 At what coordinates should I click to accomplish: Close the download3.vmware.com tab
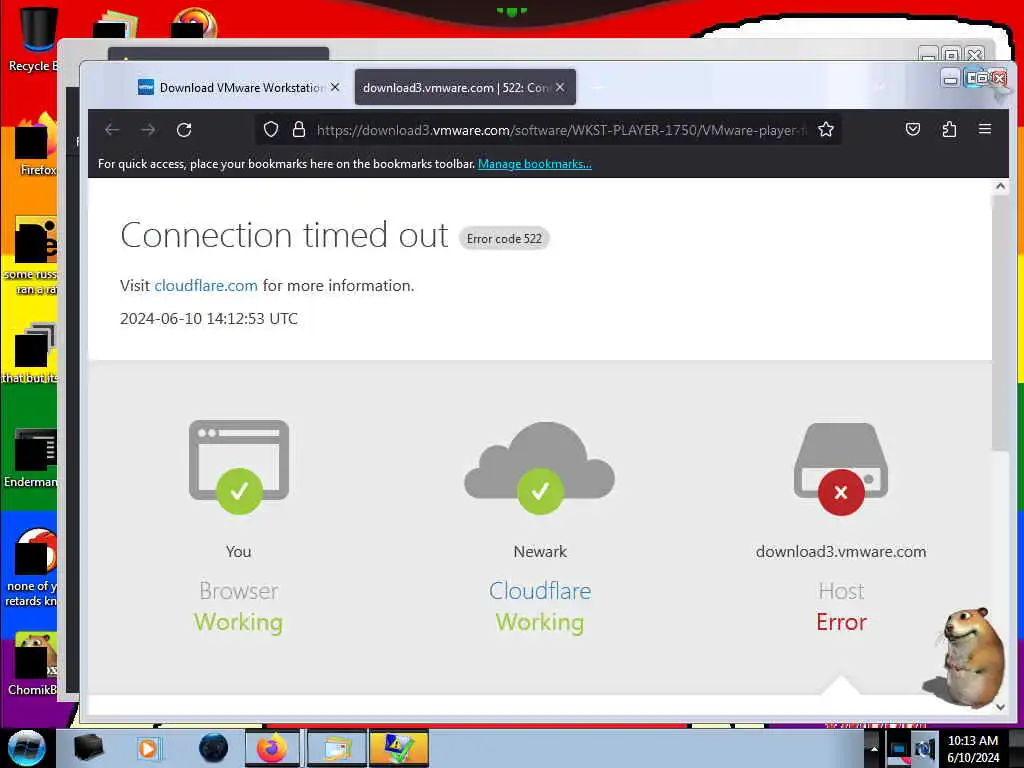560,87
